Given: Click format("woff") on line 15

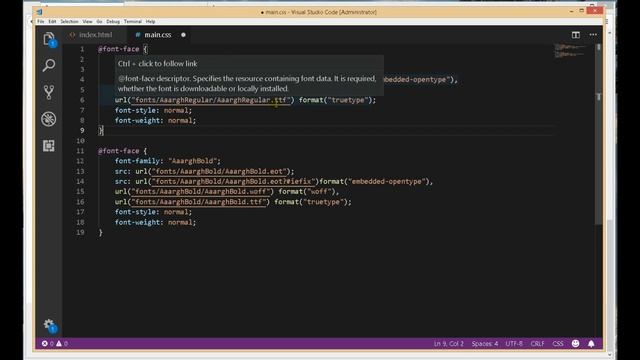Looking at the screenshot, I should click(307, 192).
